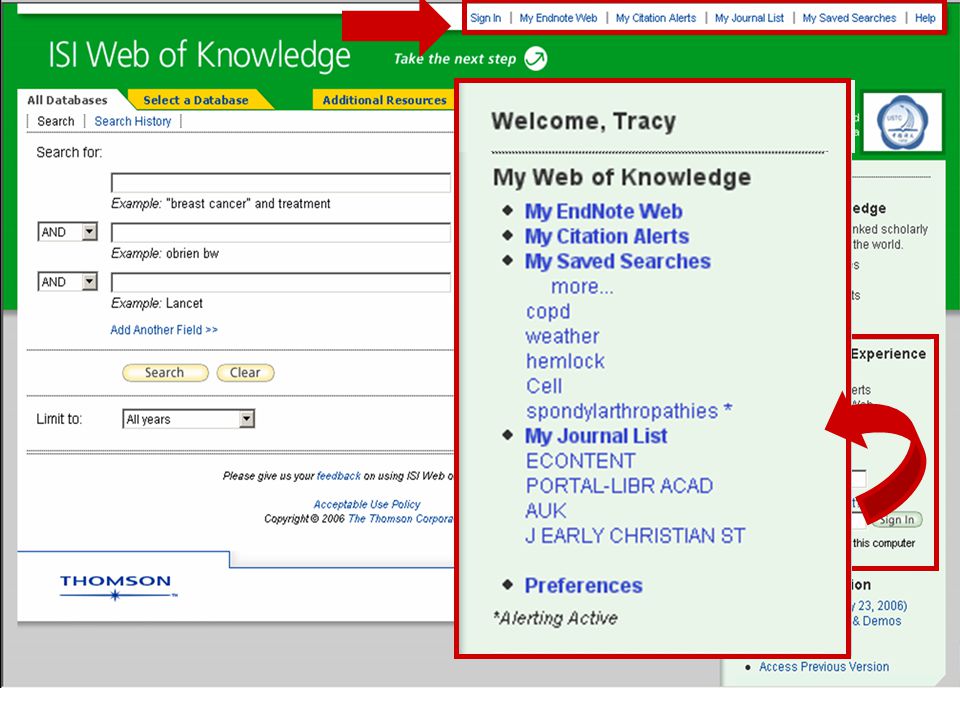
Task: Open the copd saved search
Action: 548,312
